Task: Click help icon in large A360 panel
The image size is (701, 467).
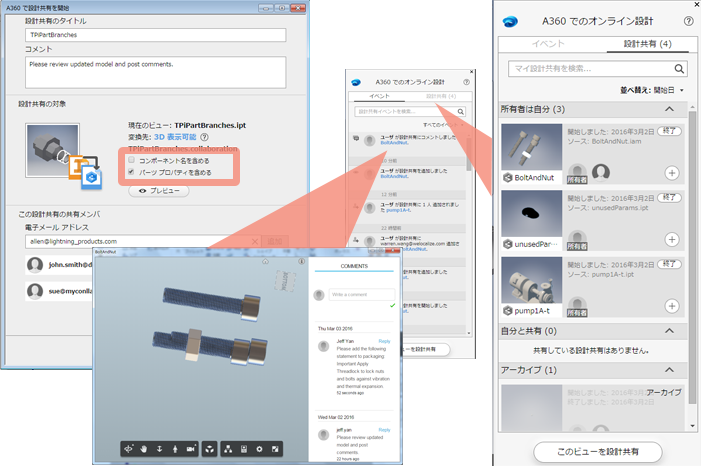Action: click(688, 21)
